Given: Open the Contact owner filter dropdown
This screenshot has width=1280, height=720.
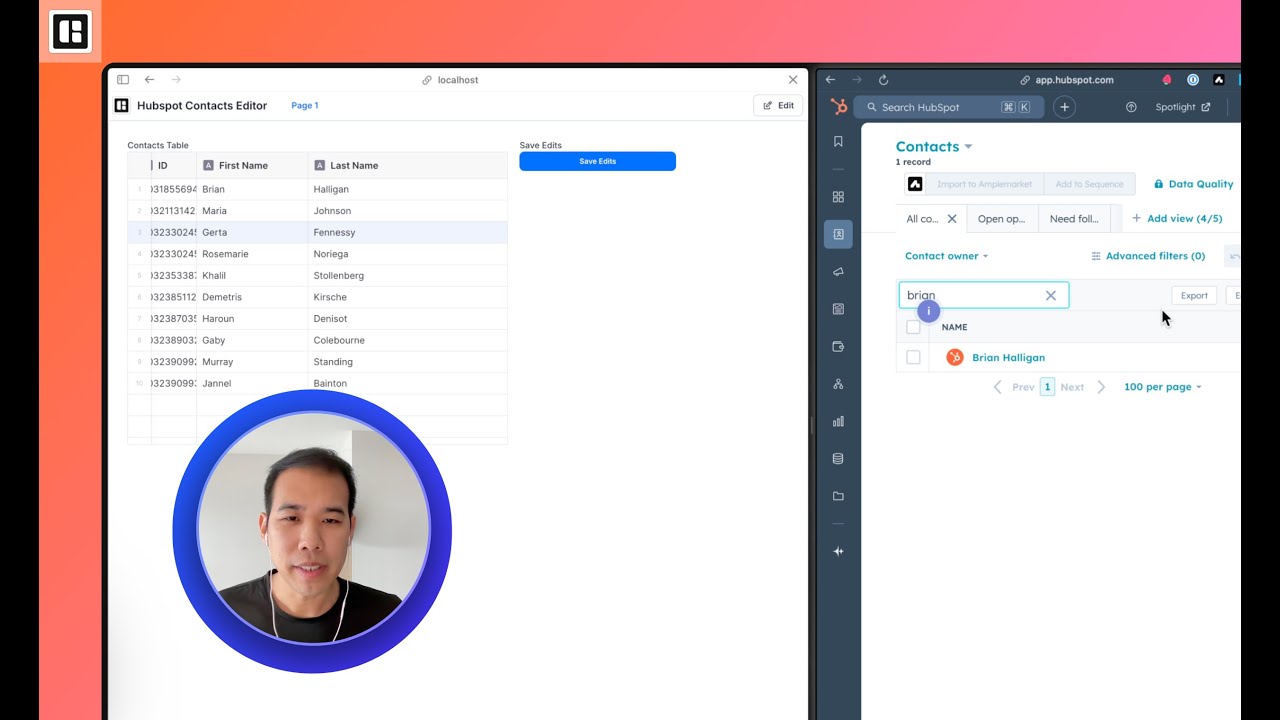Looking at the screenshot, I should pyautogui.click(x=946, y=256).
